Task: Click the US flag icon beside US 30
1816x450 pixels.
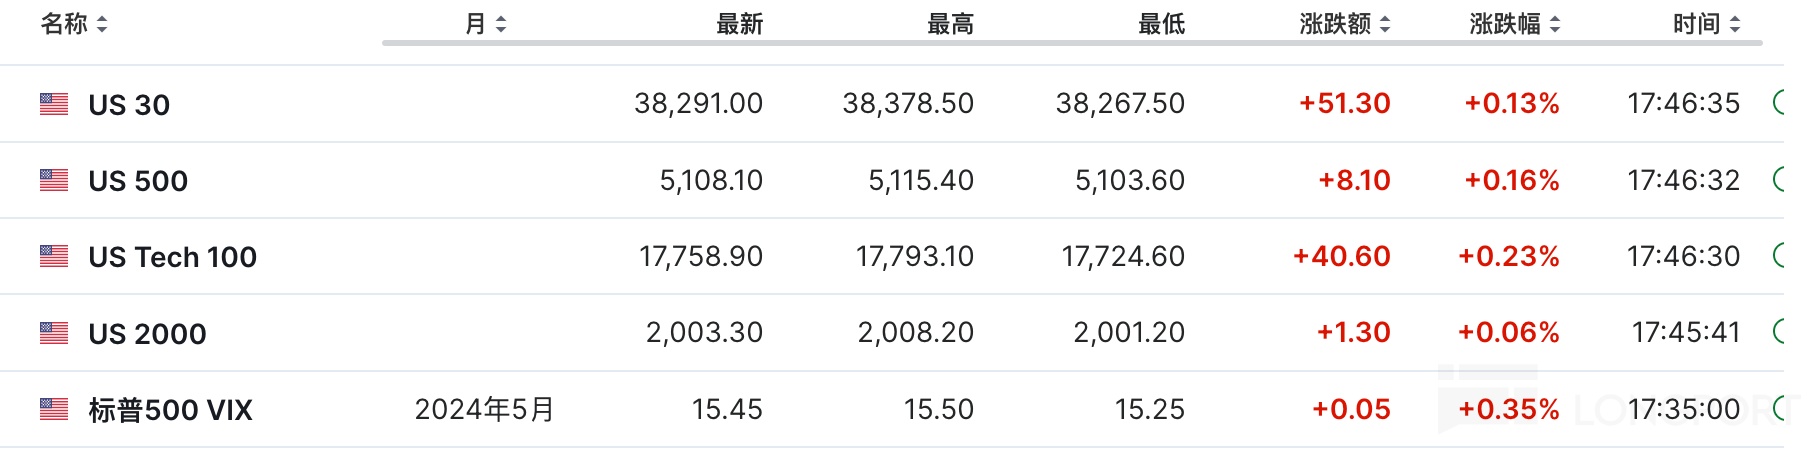Action: tap(54, 104)
